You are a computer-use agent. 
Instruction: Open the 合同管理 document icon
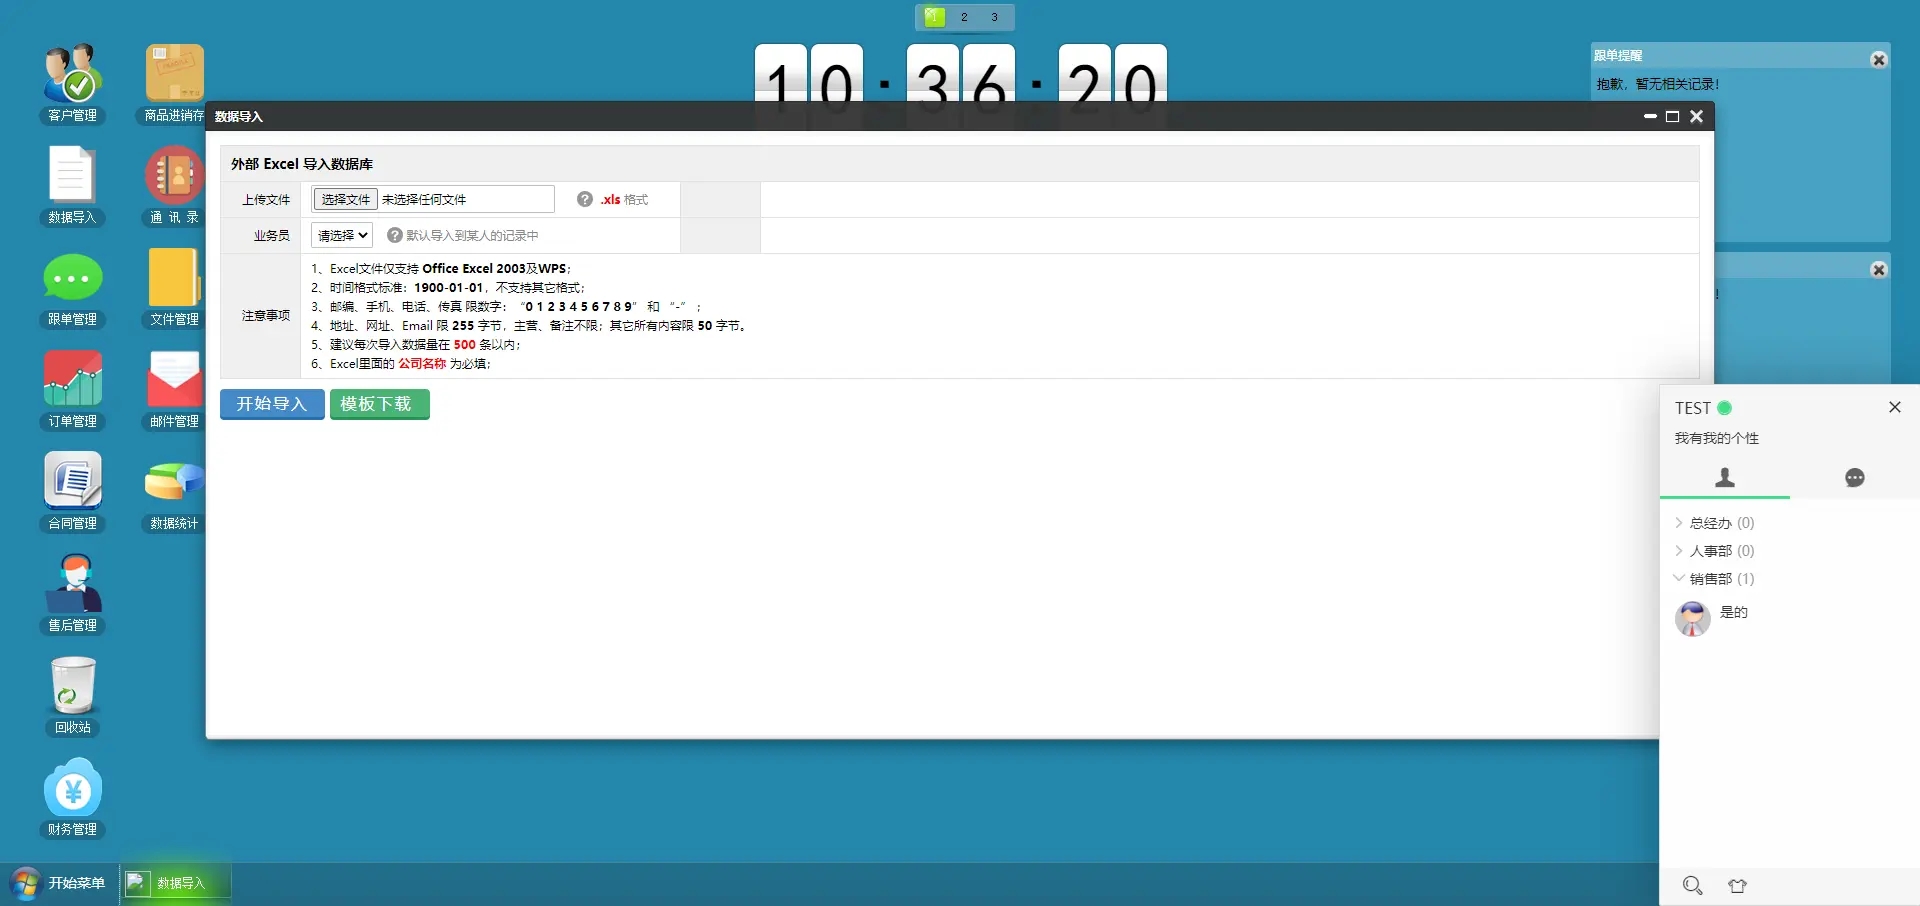coord(73,482)
